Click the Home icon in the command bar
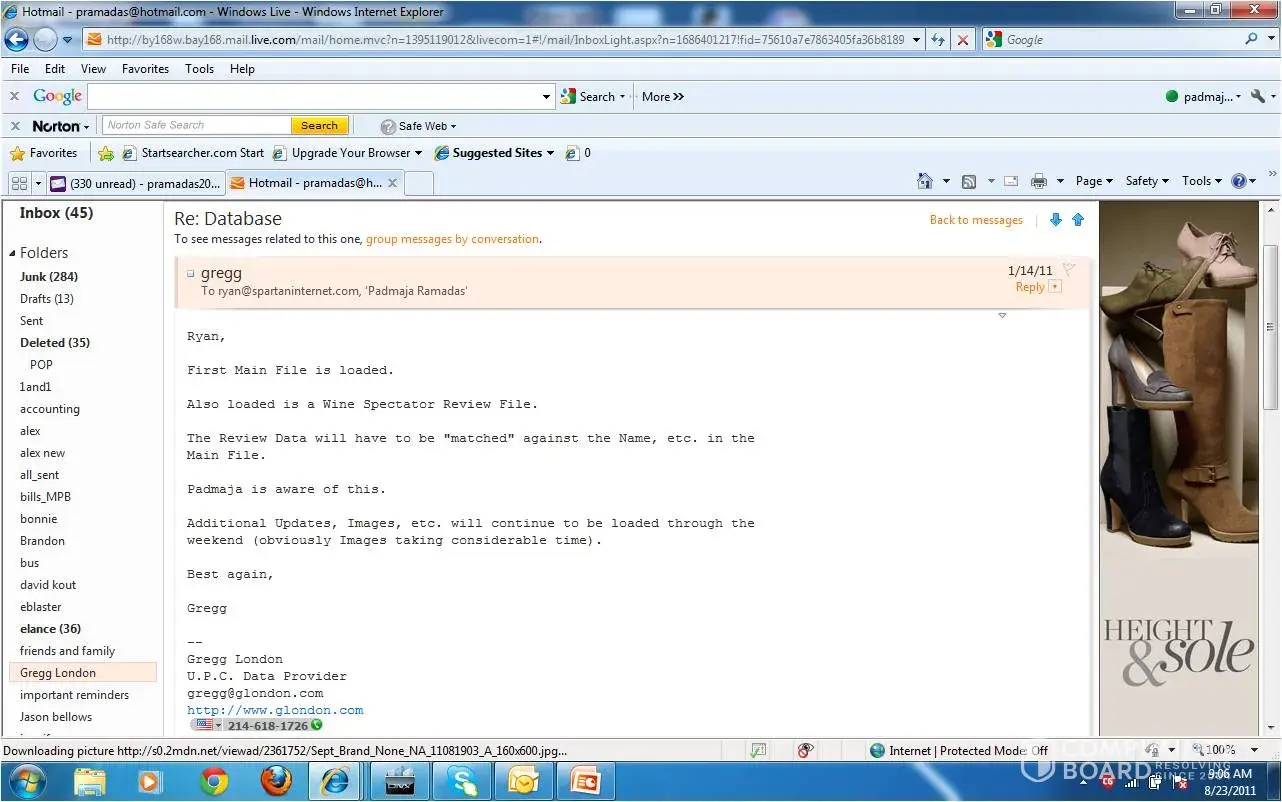Screen dimensions: 1282x802 click(x=926, y=181)
